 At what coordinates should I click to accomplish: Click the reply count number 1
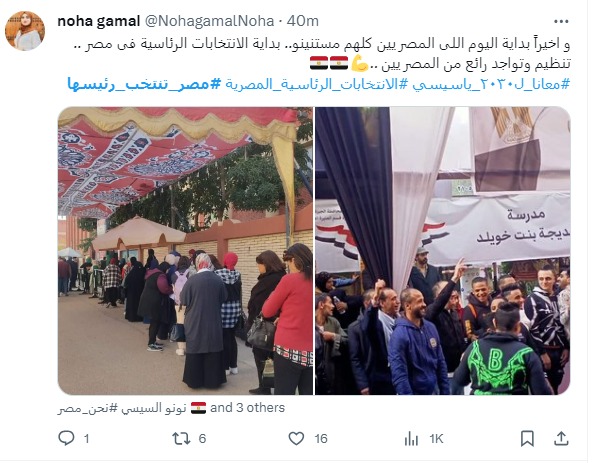(x=86, y=439)
